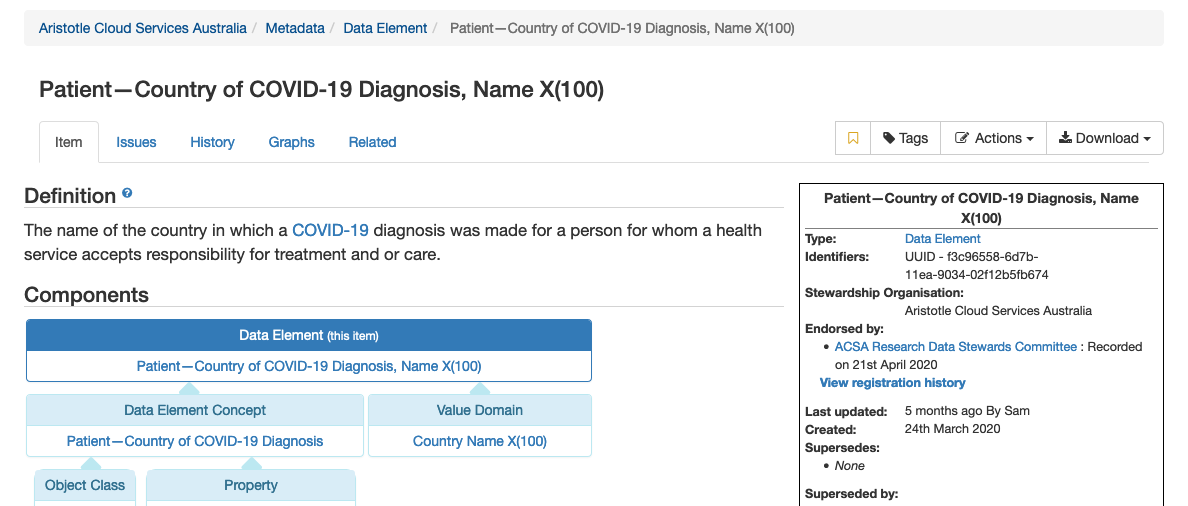1188x506 pixels.
Task: Open the Tags button
Action: tap(905, 139)
